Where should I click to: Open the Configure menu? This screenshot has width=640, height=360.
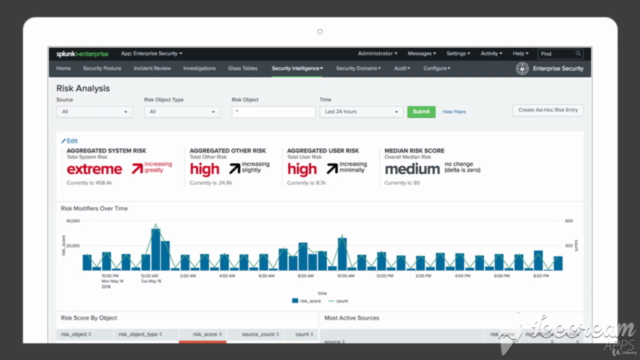click(437, 69)
